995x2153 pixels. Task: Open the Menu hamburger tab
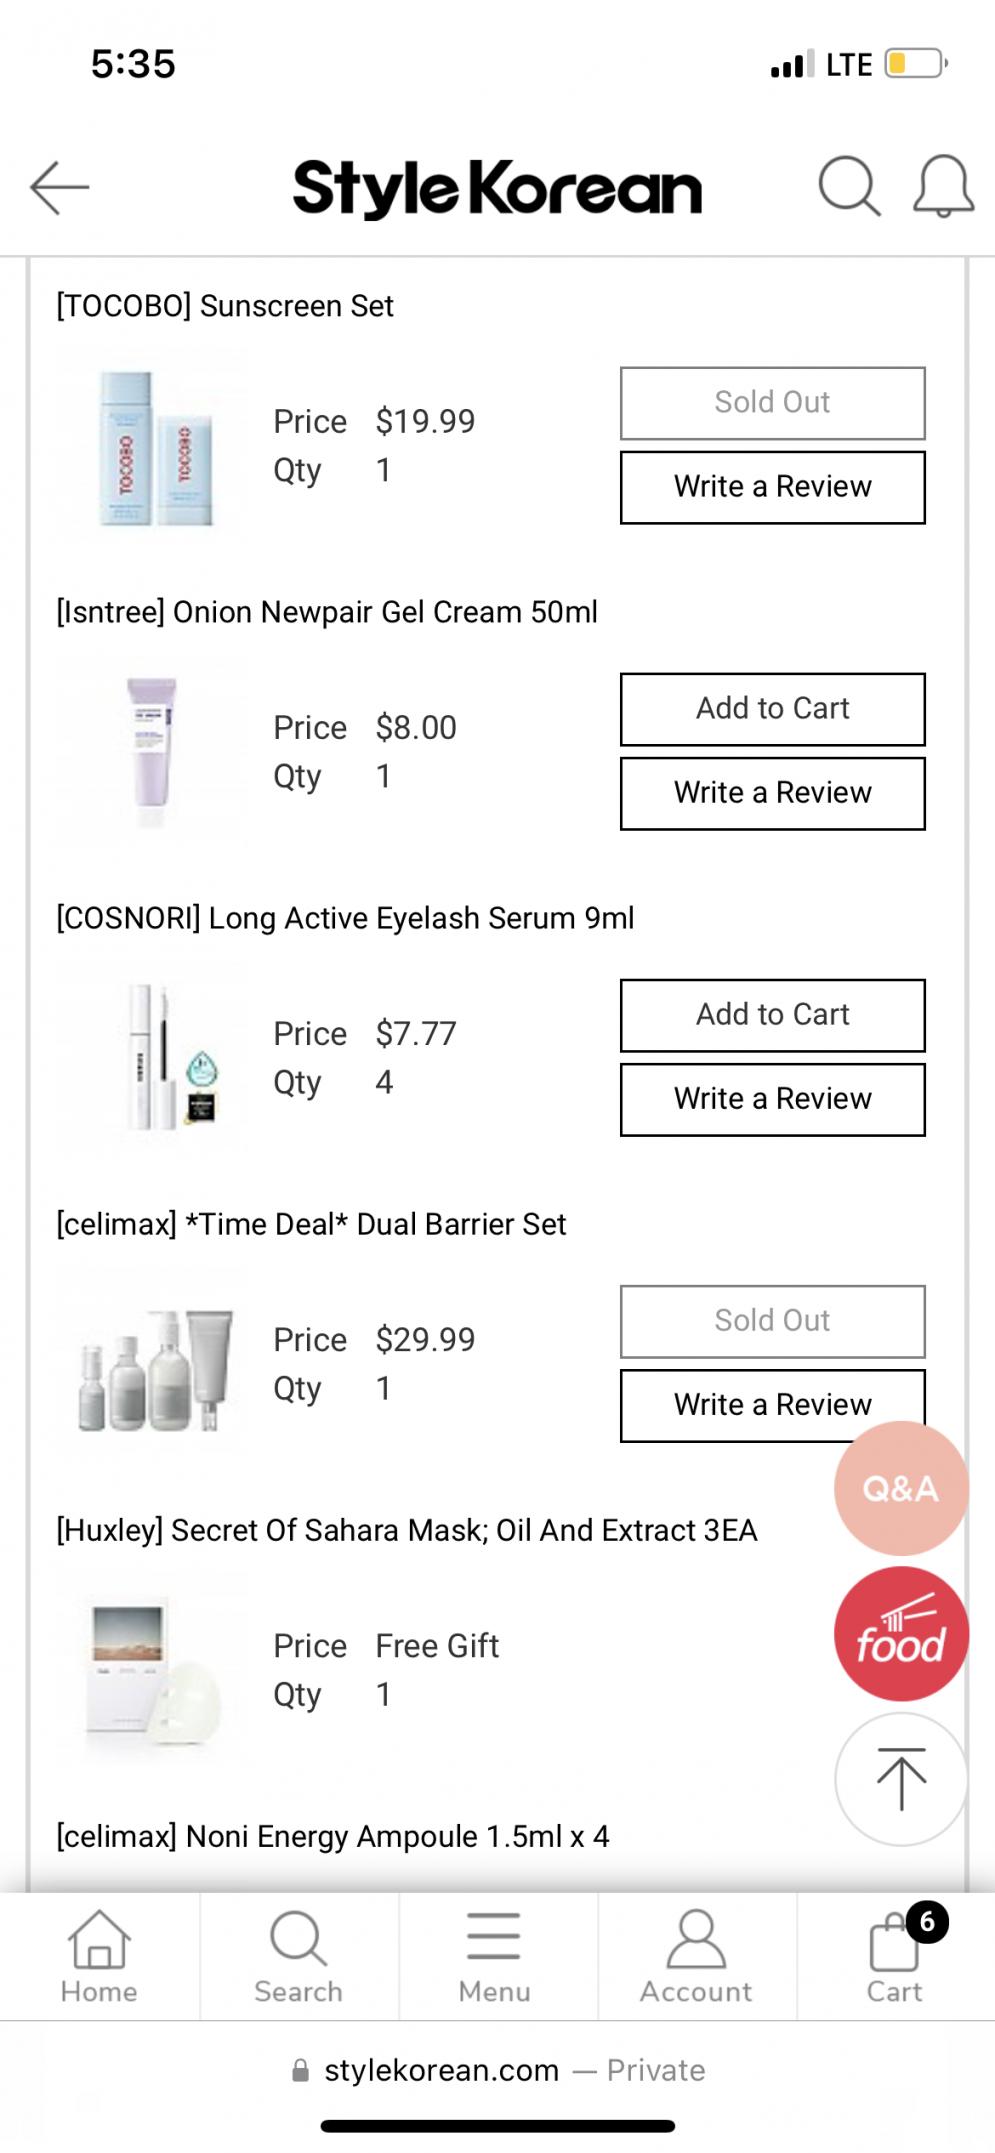tap(494, 1957)
